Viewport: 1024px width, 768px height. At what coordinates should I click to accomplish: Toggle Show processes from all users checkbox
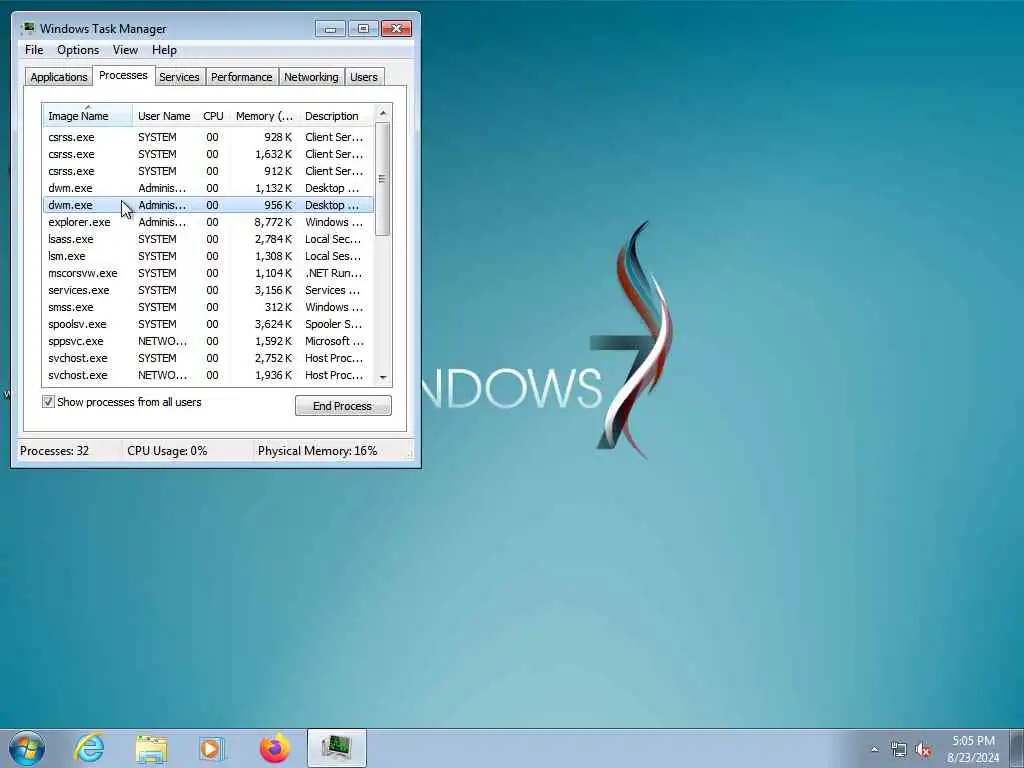[x=48, y=402]
